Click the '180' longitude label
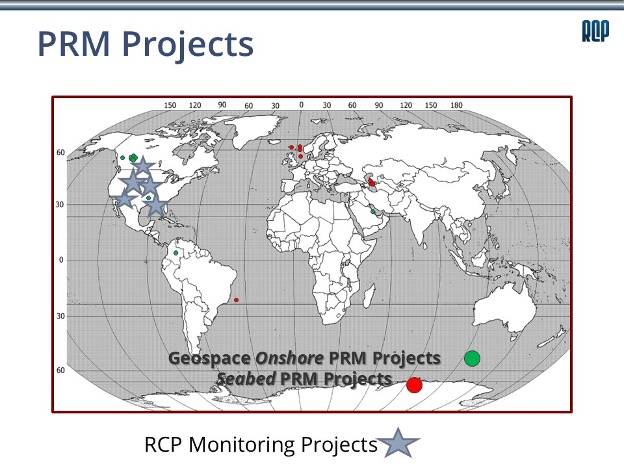Viewport: 624px width, 468px height. [x=456, y=105]
